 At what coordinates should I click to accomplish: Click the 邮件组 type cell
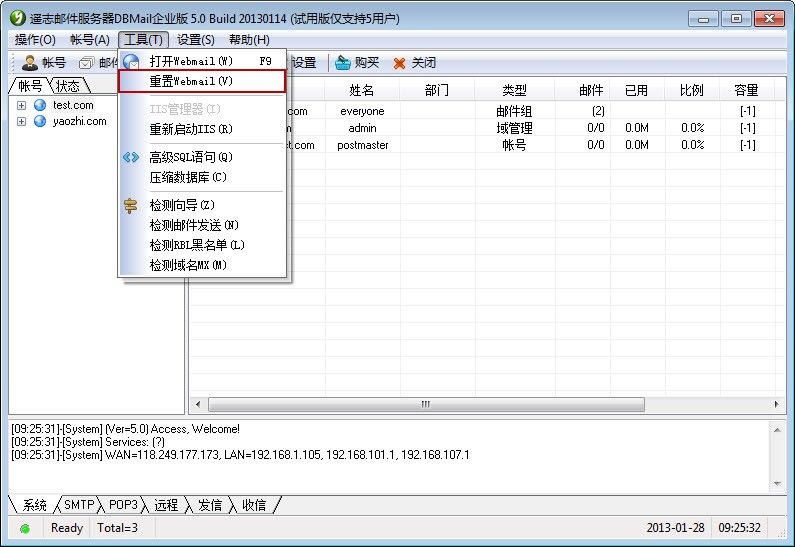tap(515, 112)
